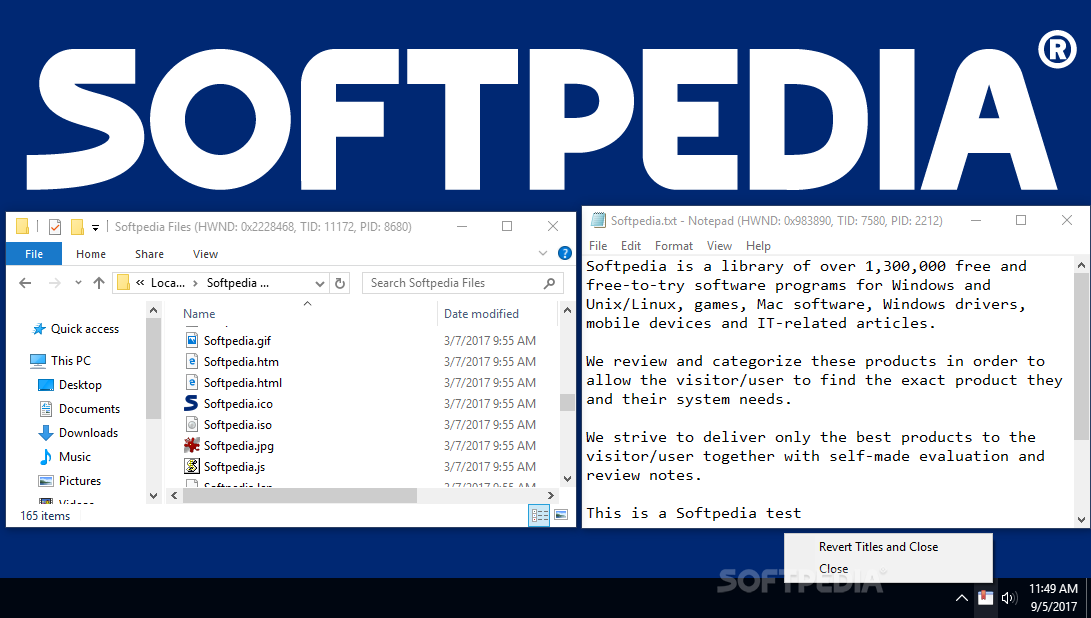Select the Softpedia.jpg file icon

191,445
